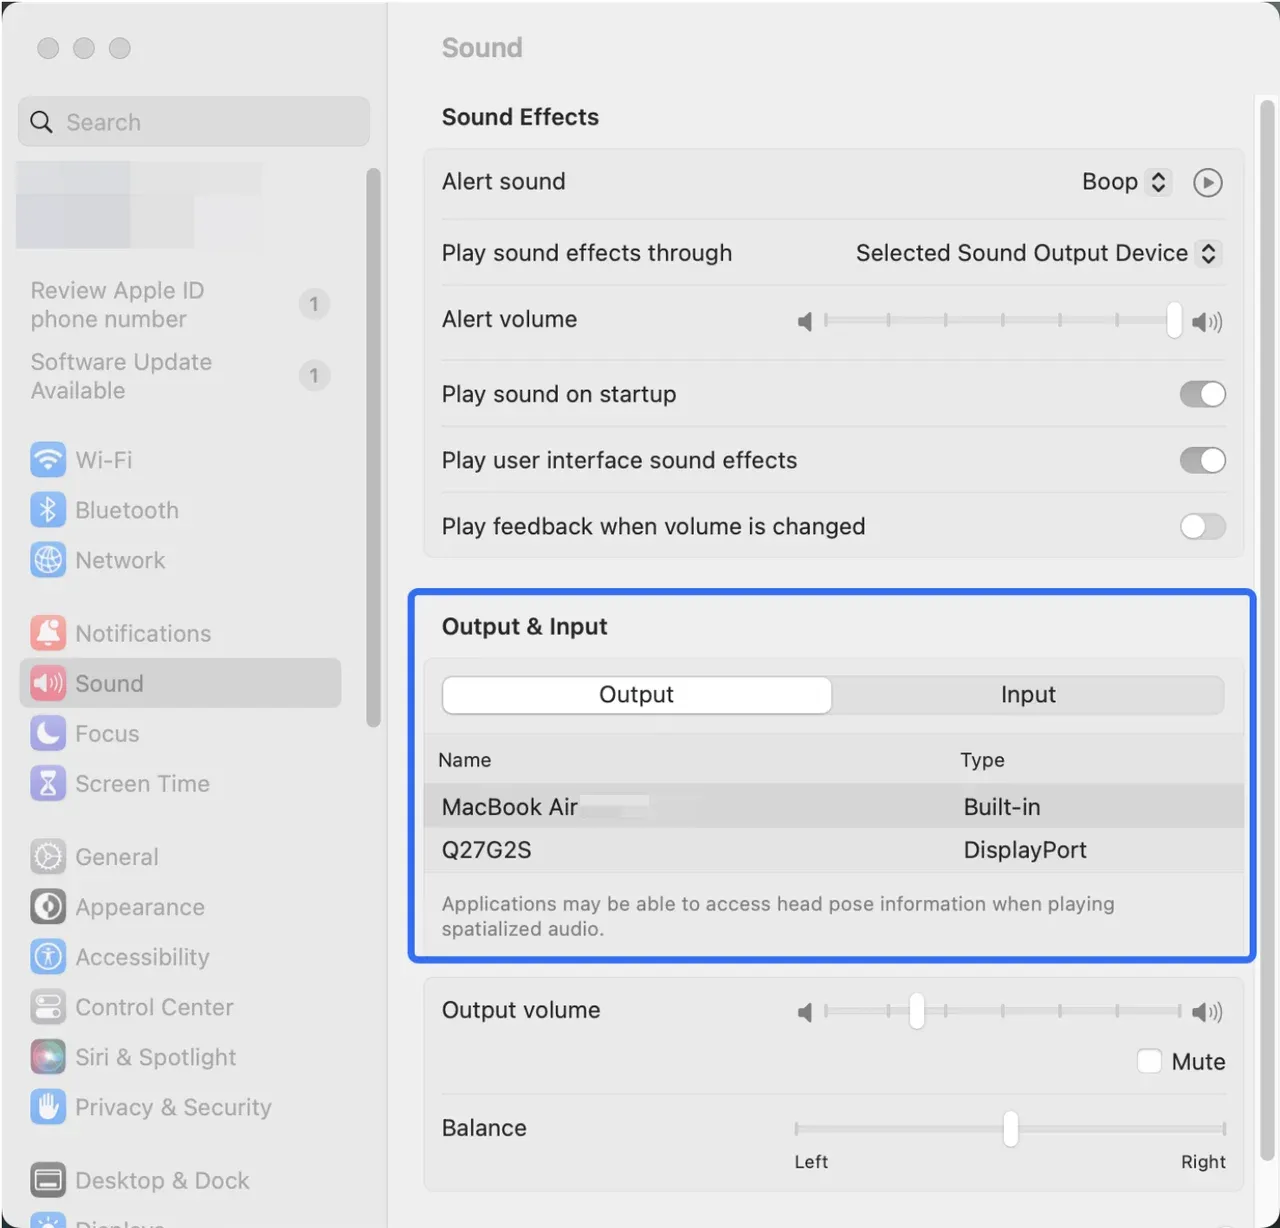1280x1228 pixels.
Task: Disable Play sound on startup switch
Action: click(1203, 394)
